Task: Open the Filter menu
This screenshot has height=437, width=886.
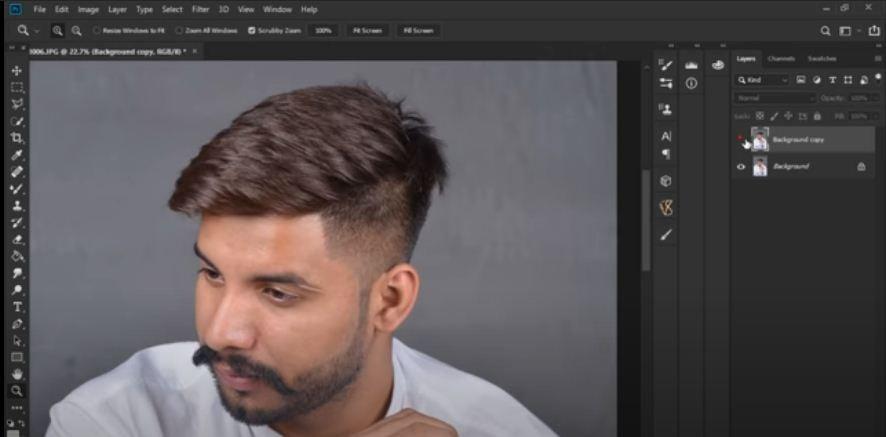Action: (201, 10)
